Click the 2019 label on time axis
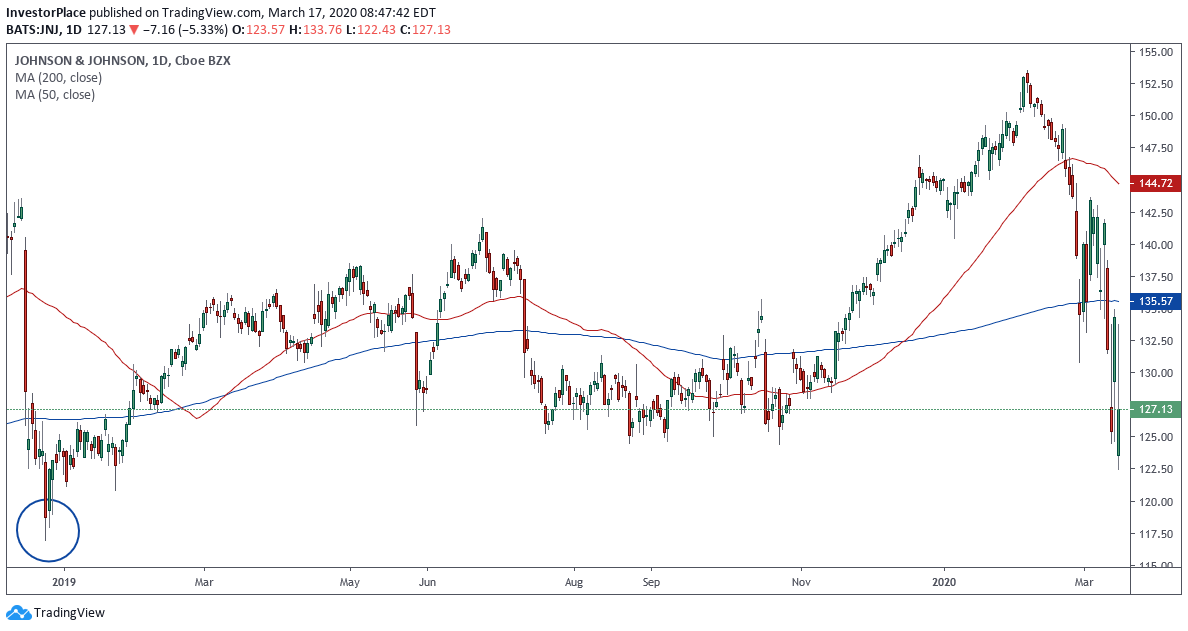The width and height of the screenshot is (1188, 631). [x=64, y=583]
